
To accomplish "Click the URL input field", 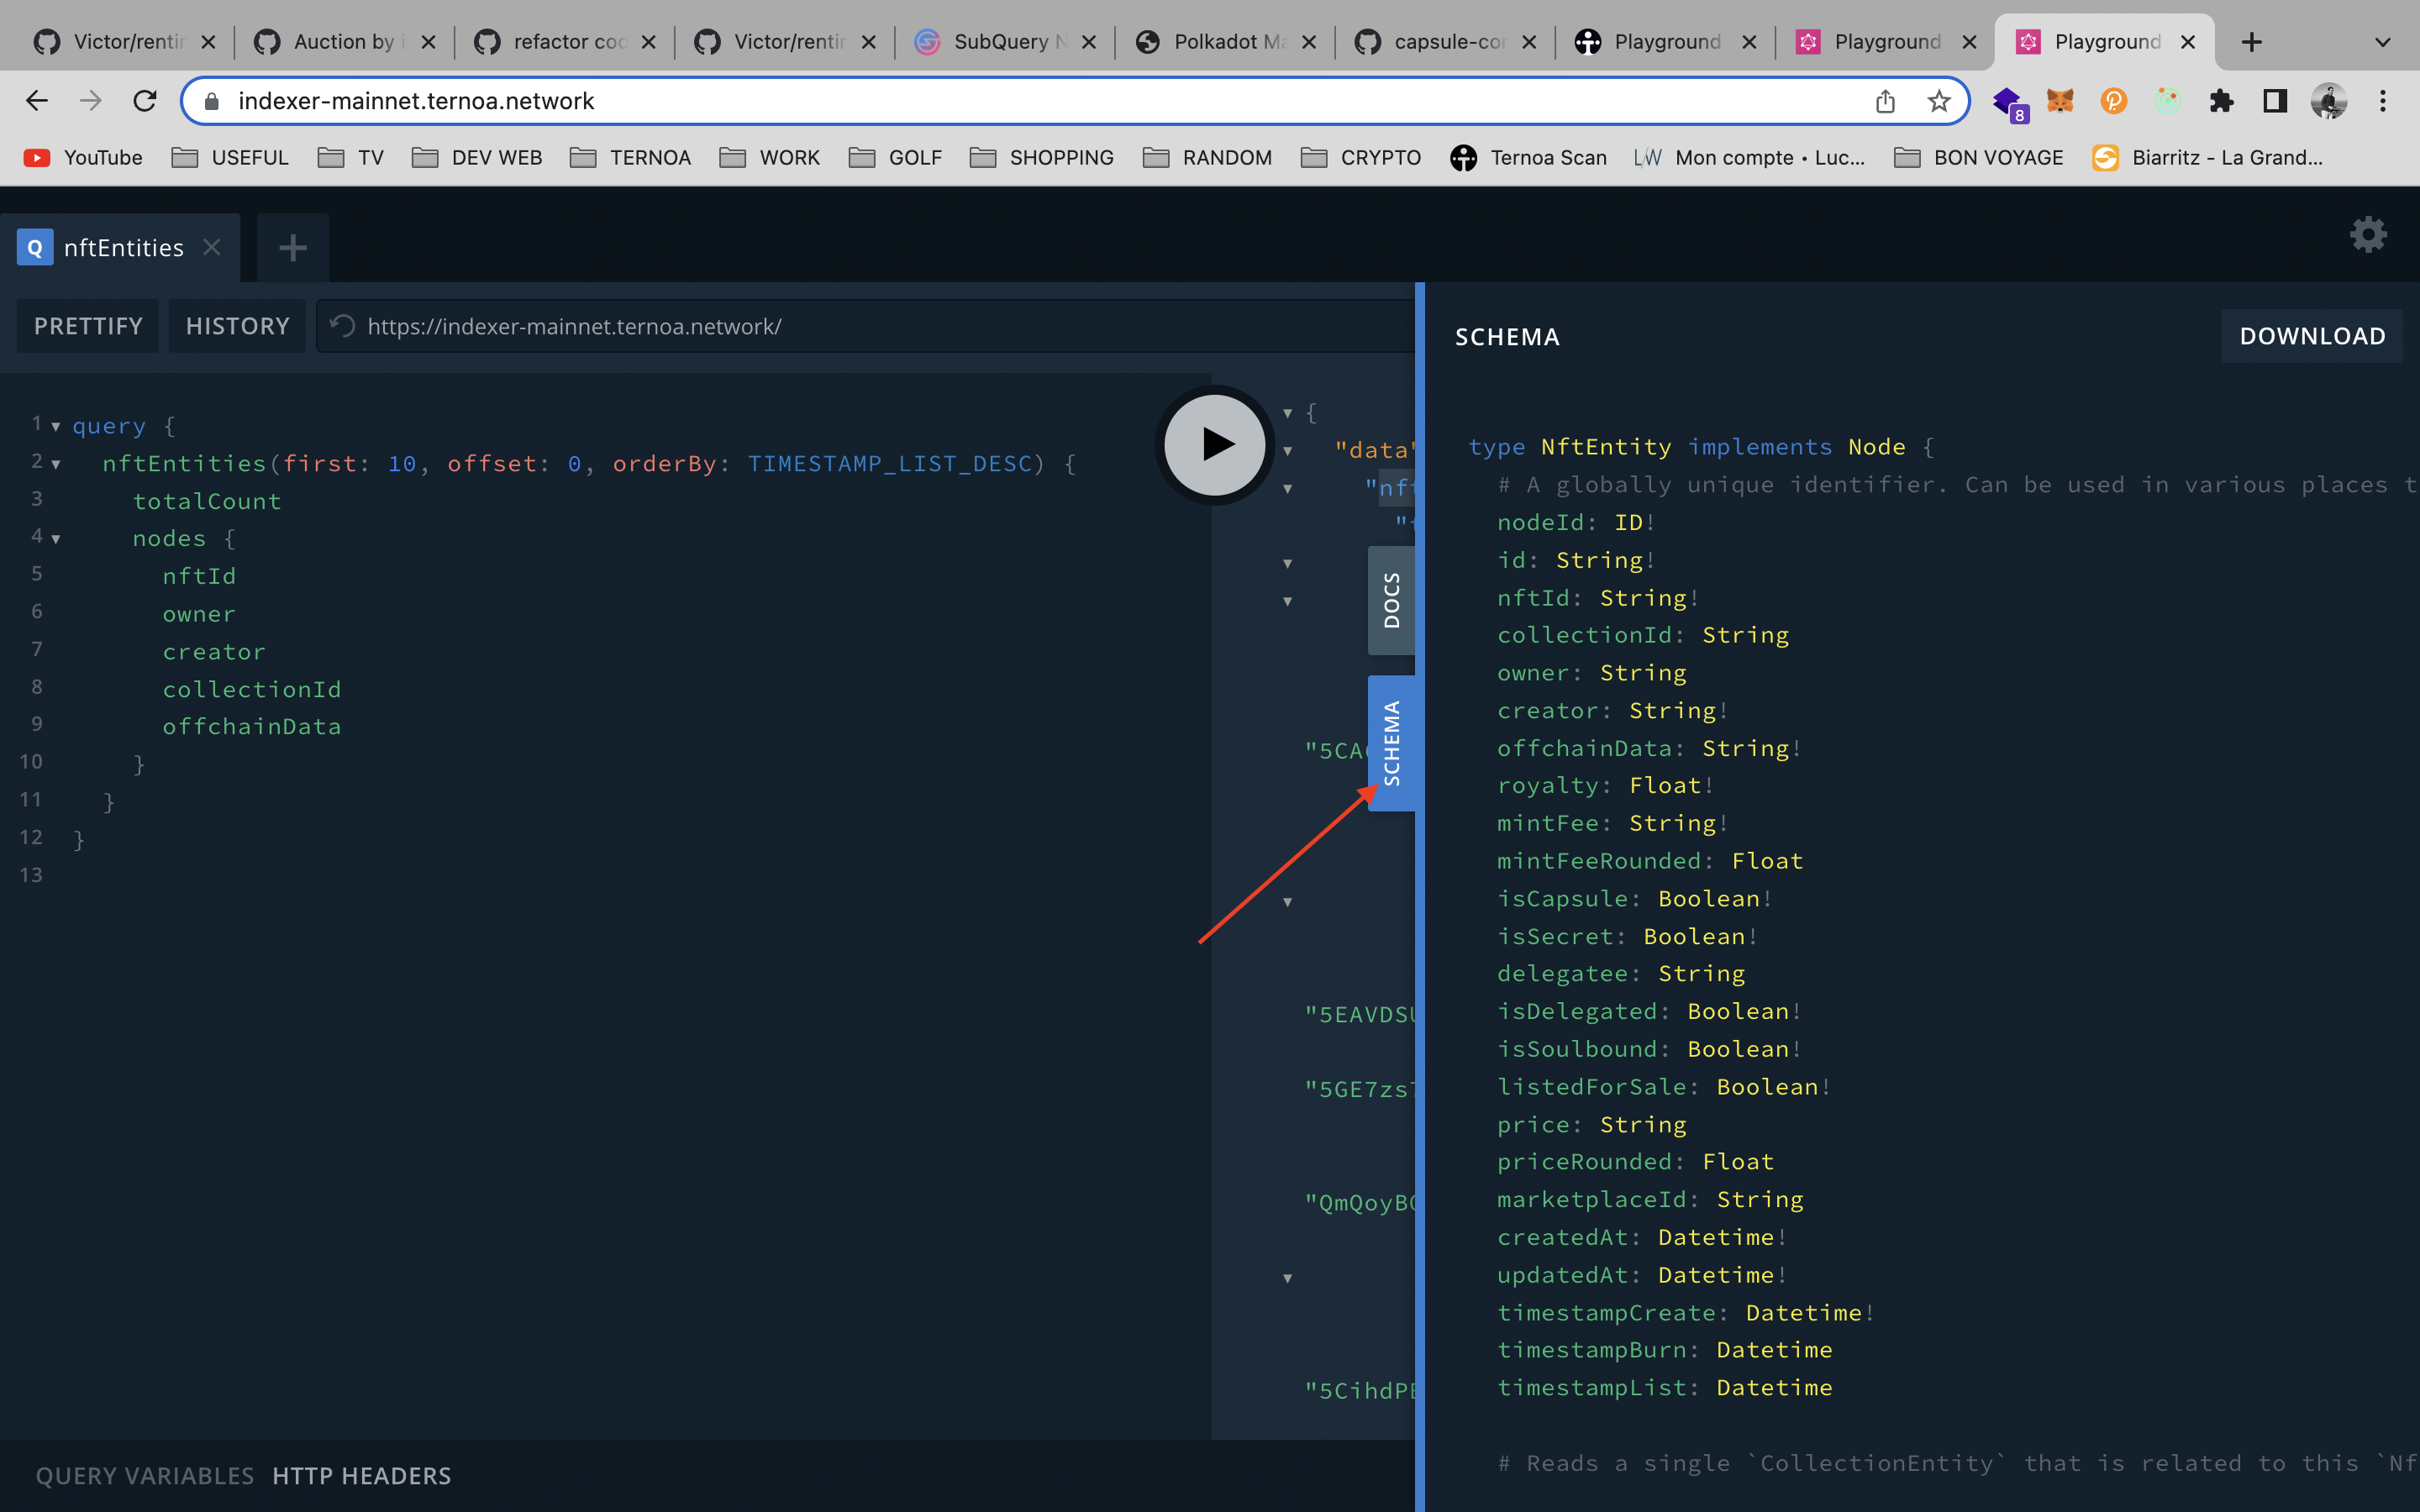I will pos(1045,99).
